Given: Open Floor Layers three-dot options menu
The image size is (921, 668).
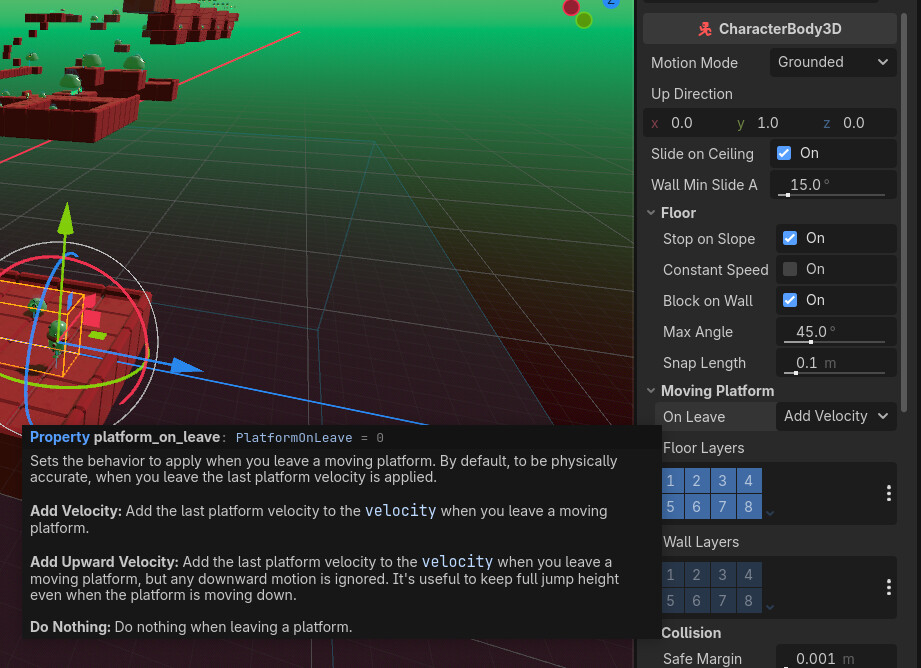Looking at the screenshot, I should (x=888, y=493).
